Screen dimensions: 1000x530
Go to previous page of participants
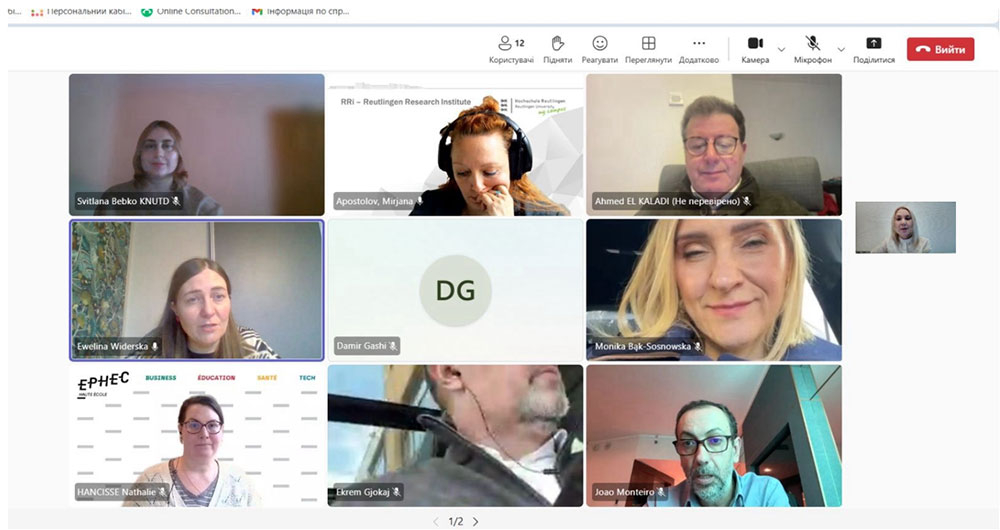435,521
